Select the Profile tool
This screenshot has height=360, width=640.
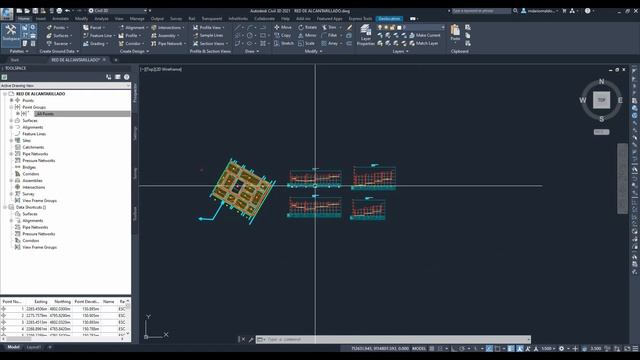[x=129, y=36]
